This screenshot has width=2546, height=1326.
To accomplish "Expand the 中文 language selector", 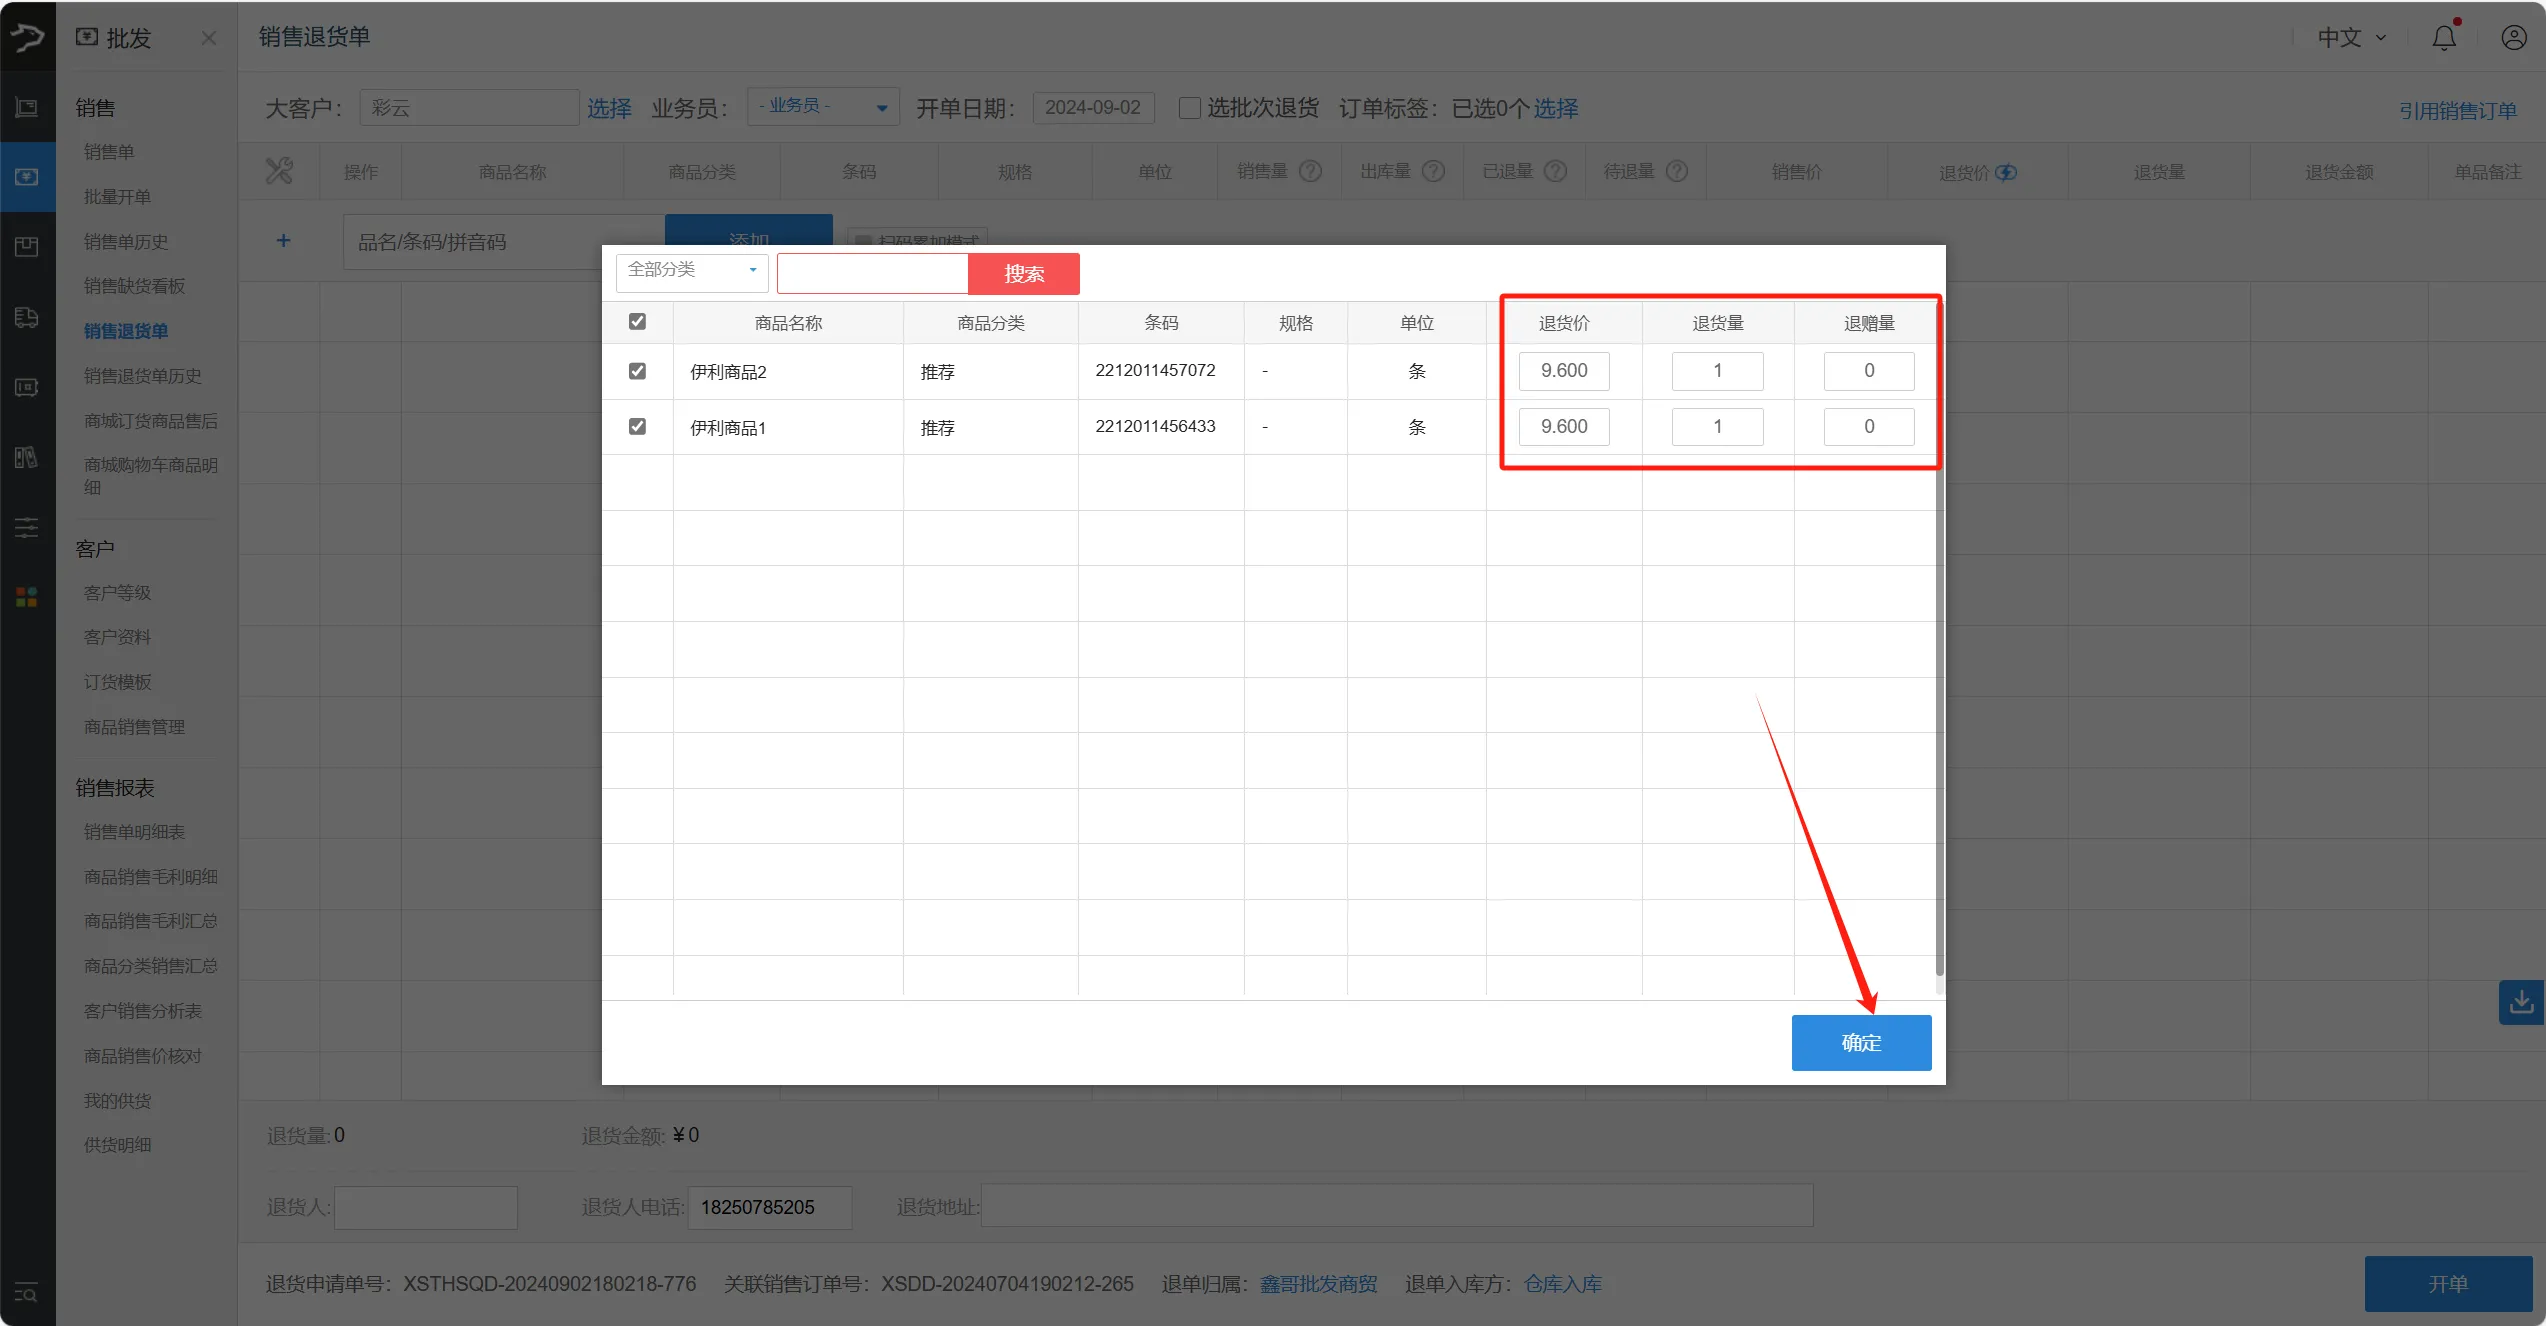I will pos(2351,38).
